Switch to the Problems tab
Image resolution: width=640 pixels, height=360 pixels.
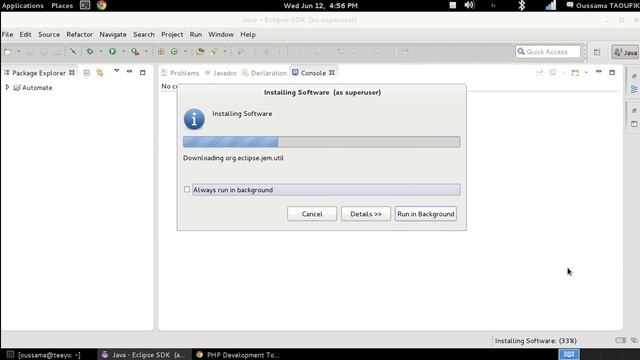pyautogui.click(x=180, y=73)
